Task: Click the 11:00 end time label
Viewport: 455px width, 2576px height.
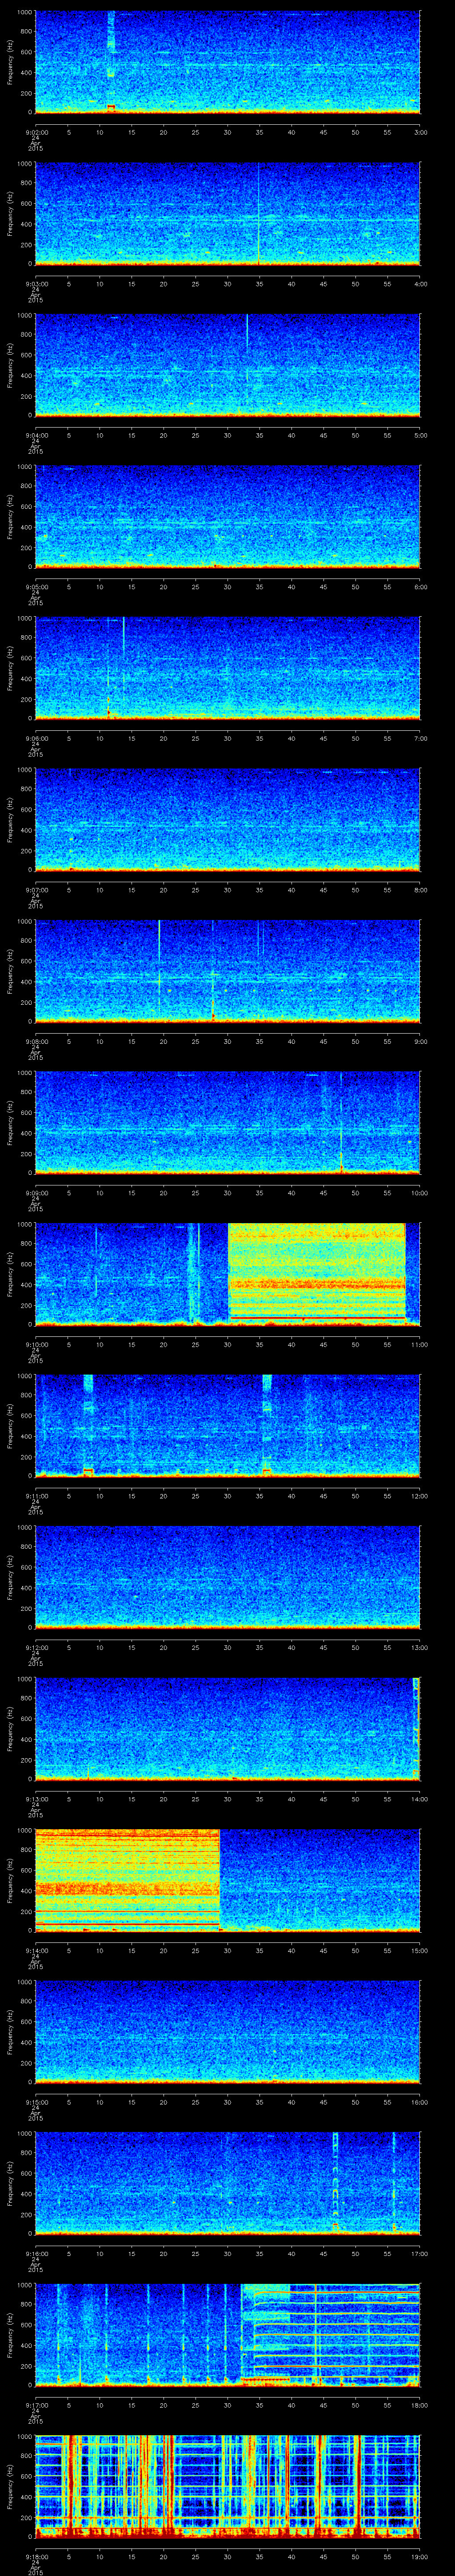Action: click(x=420, y=1345)
